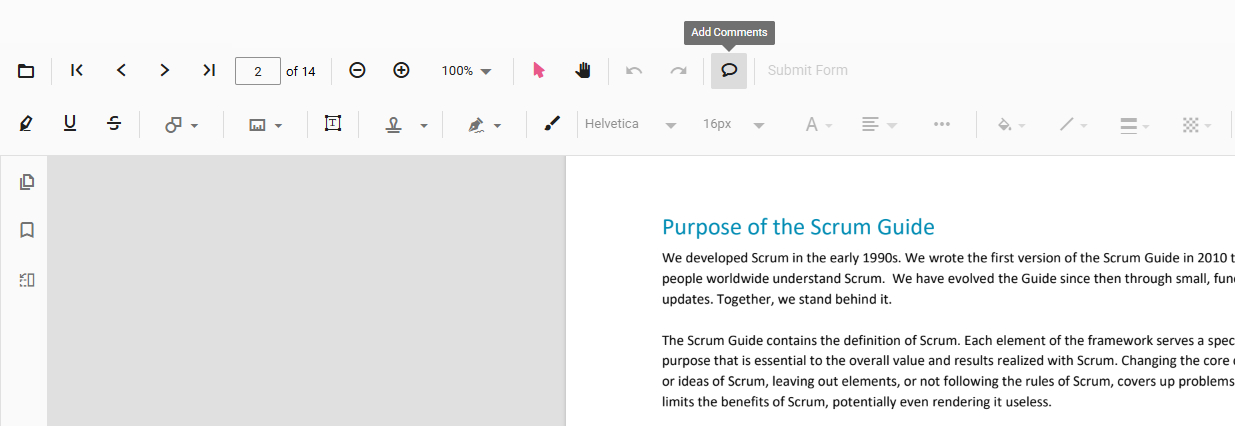
Task: Click the current page number field
Action: tap(258, 71)
